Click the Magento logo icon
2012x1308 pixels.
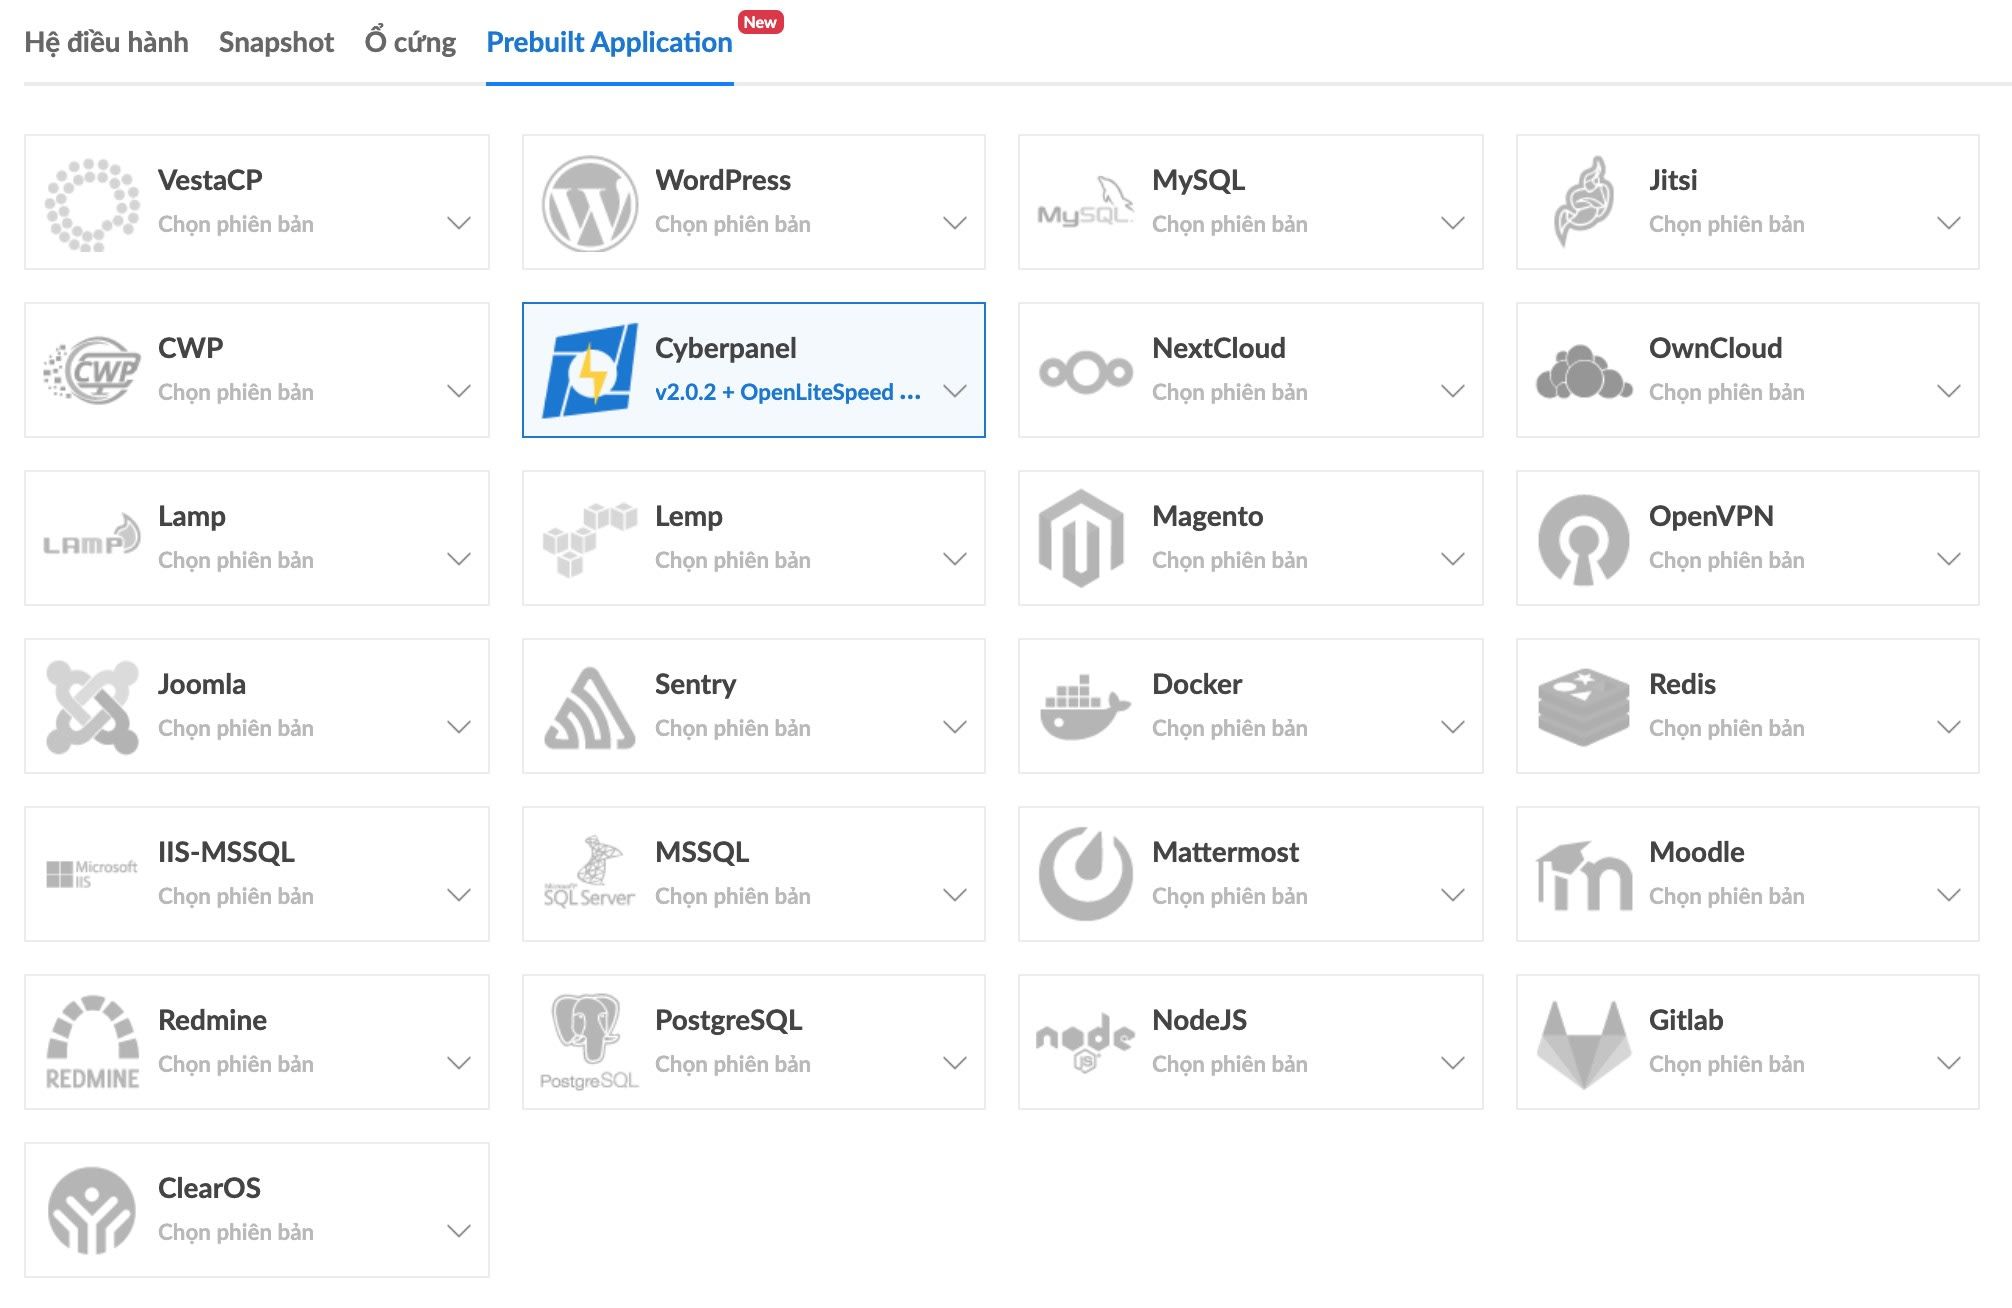pos(1081,538)
